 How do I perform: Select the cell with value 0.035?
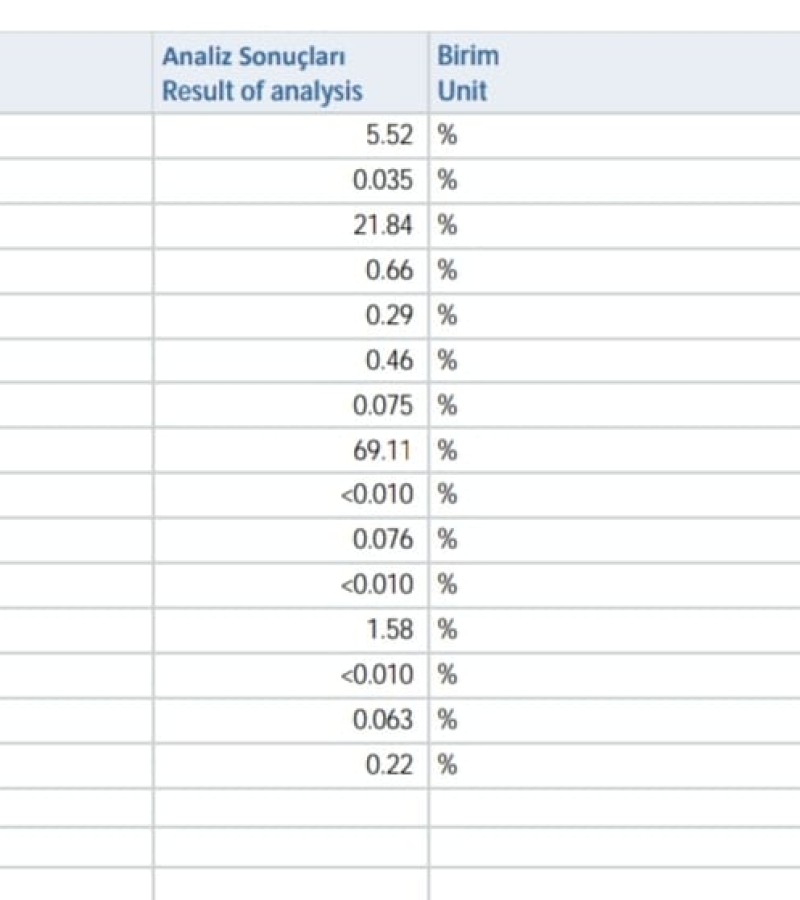(290, 180)
